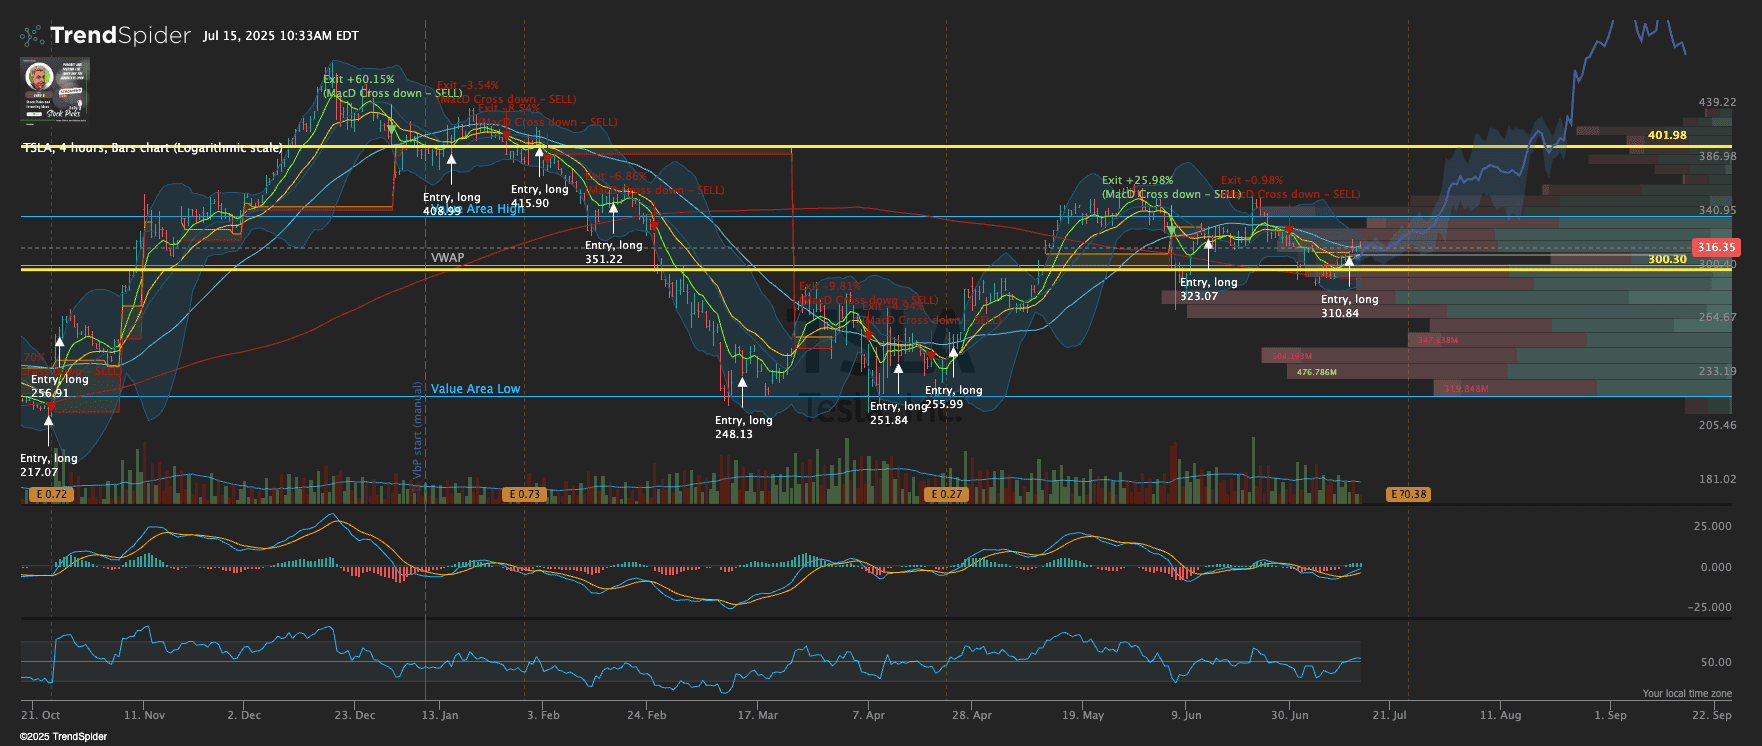This screenshot has width=1762, height=746.
Task: Click the 23. Dec date label
Action: click(355, 715)
